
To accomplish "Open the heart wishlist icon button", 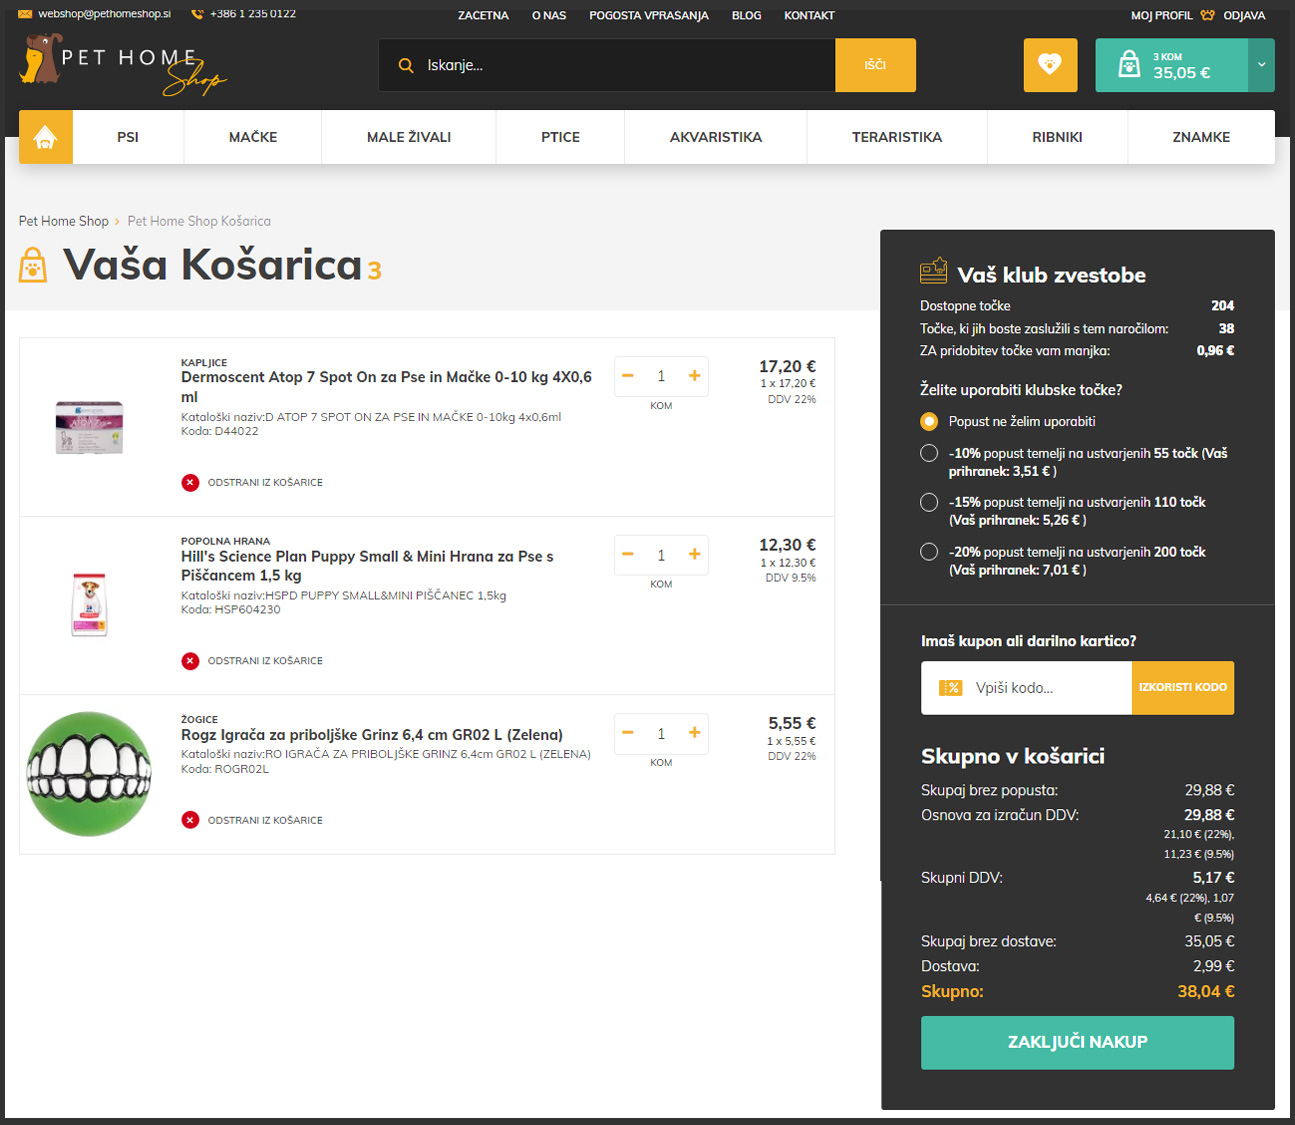I will pyautogui.click(x=1050, y=65).
